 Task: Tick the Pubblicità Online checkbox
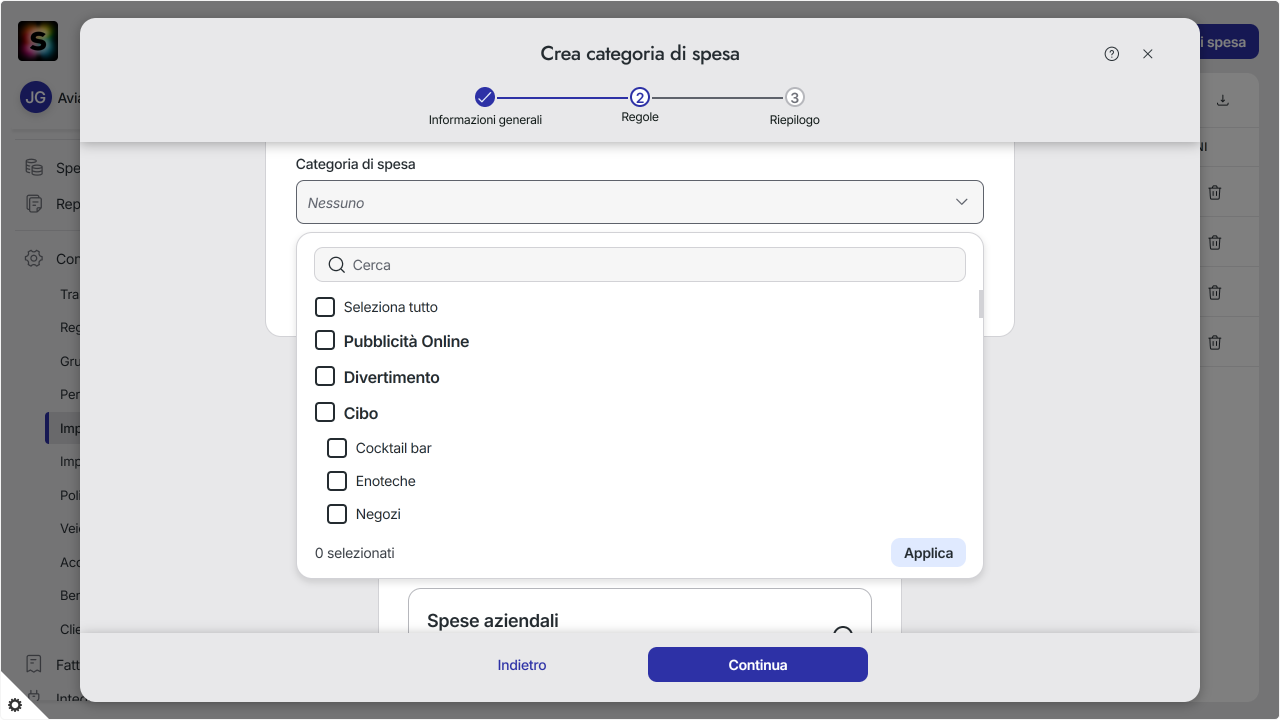click(x=325, y=341)
